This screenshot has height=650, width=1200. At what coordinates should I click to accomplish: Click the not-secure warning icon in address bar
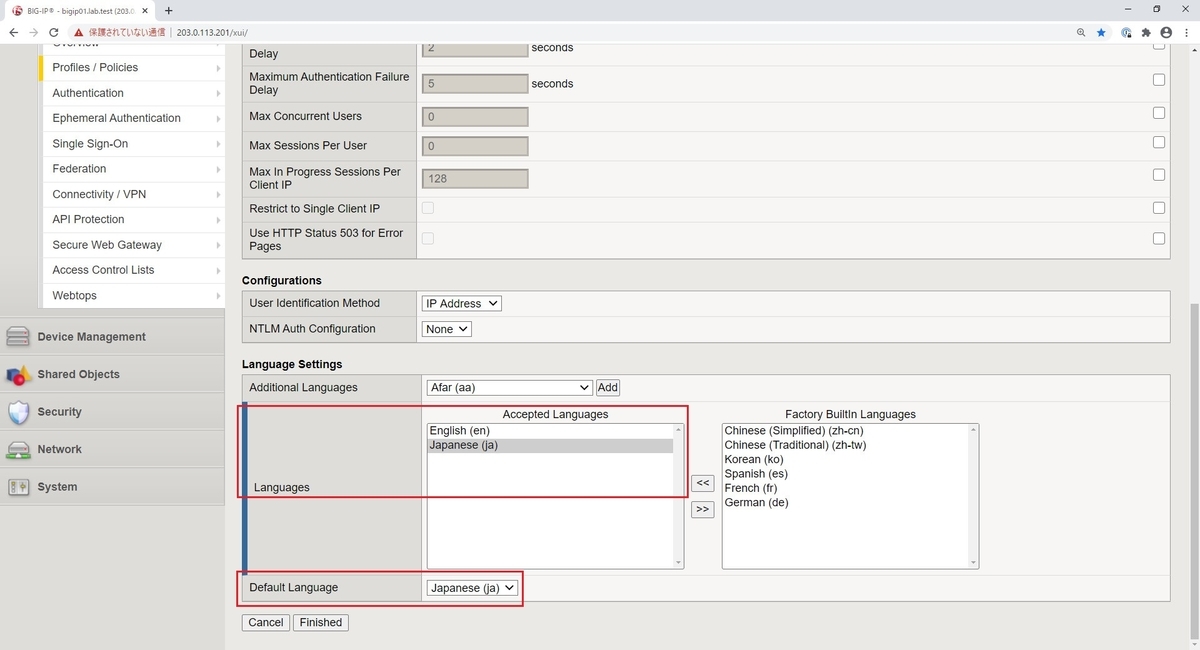click(x=78, y=32)
